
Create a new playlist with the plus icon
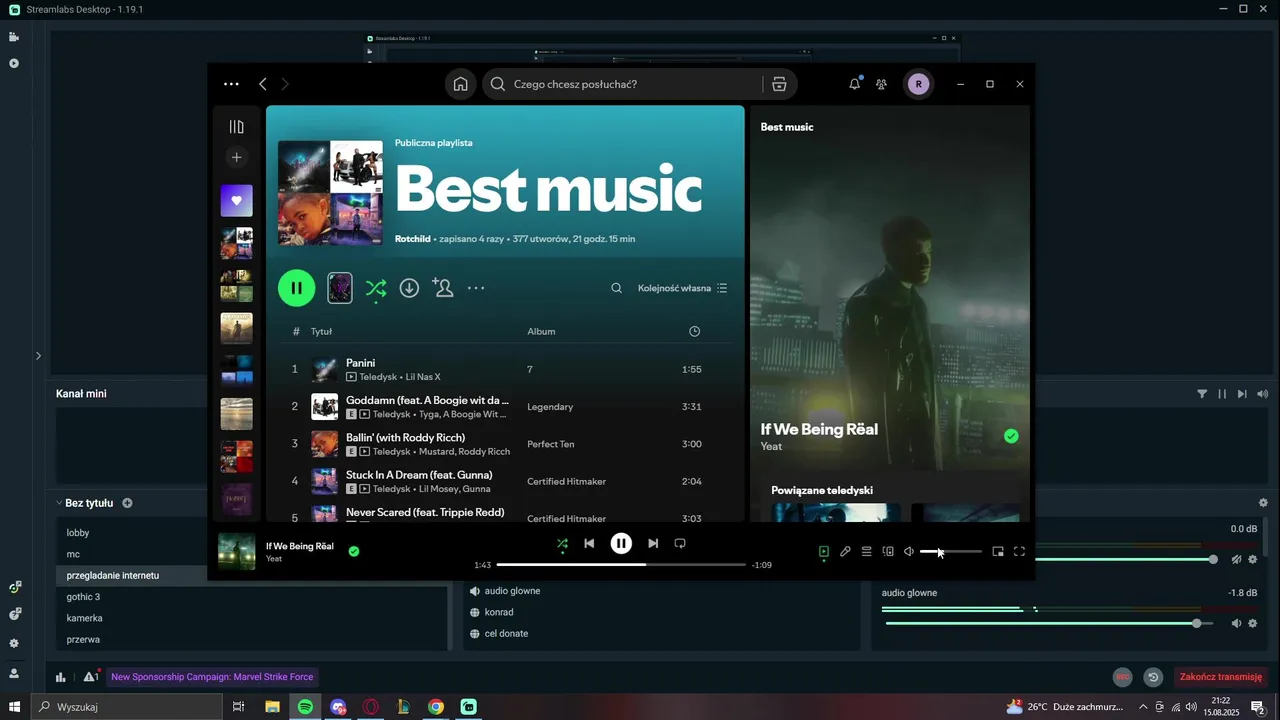click(x=236, y=157)
